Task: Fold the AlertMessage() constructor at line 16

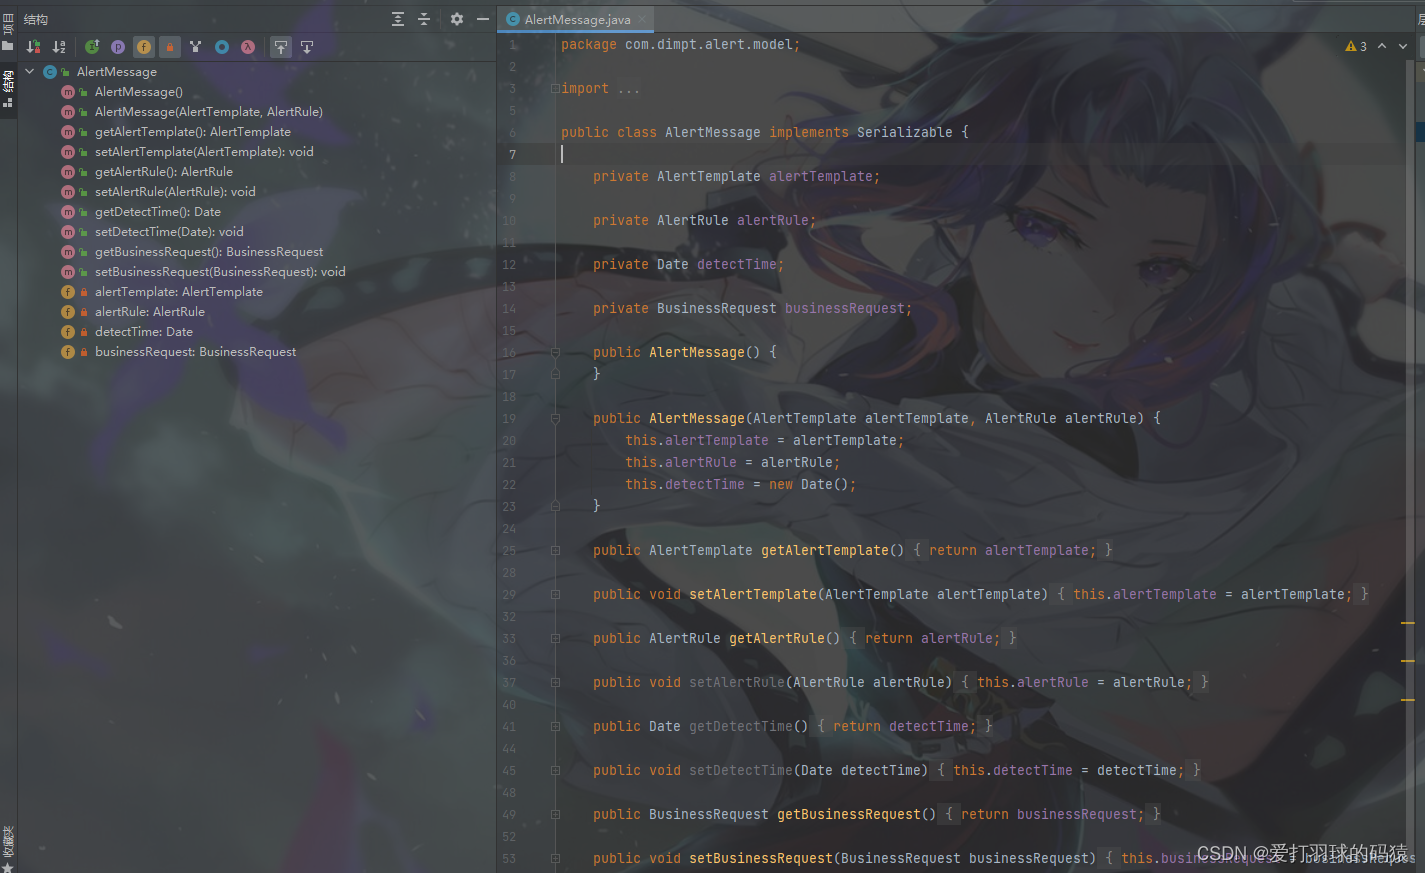Action: click(x=555, y=353)
